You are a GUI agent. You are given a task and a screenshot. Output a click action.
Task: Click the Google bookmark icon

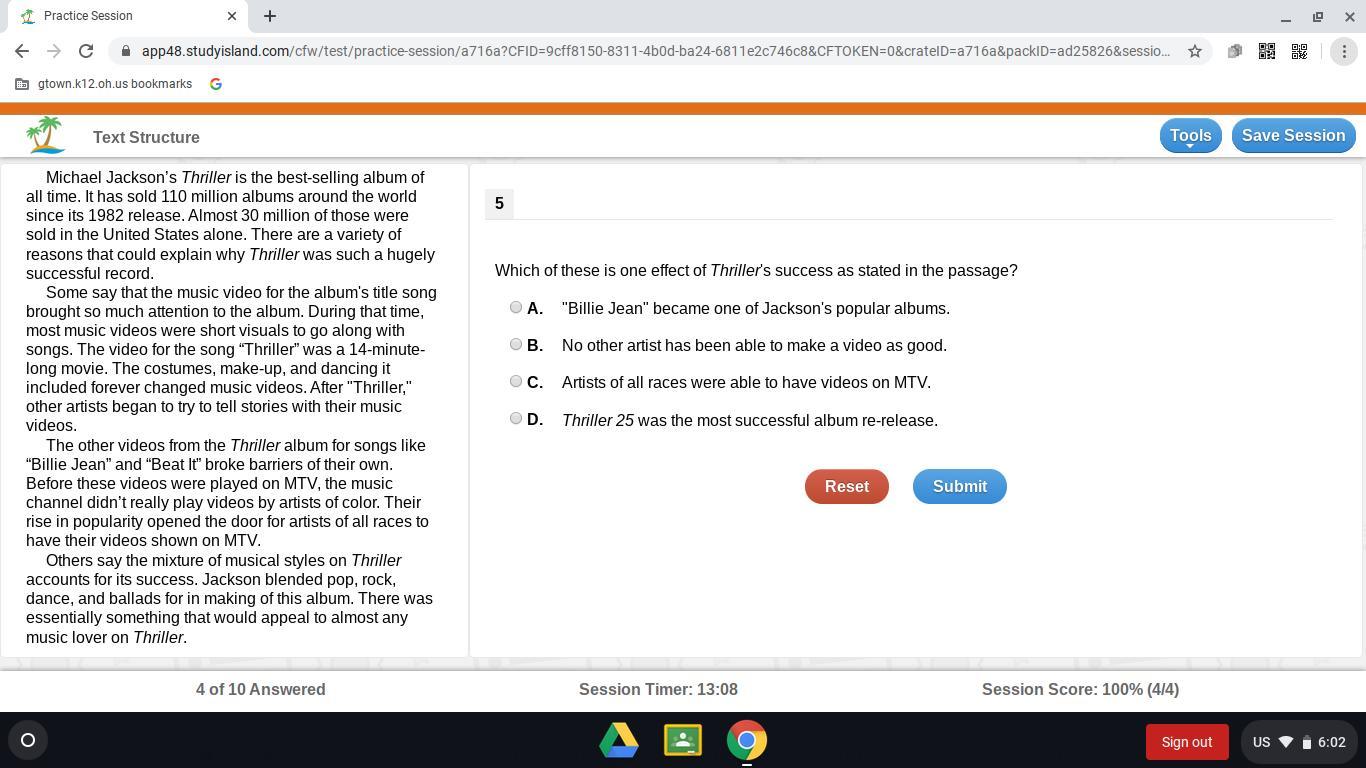pyautogui.click(x=215, y=84)
